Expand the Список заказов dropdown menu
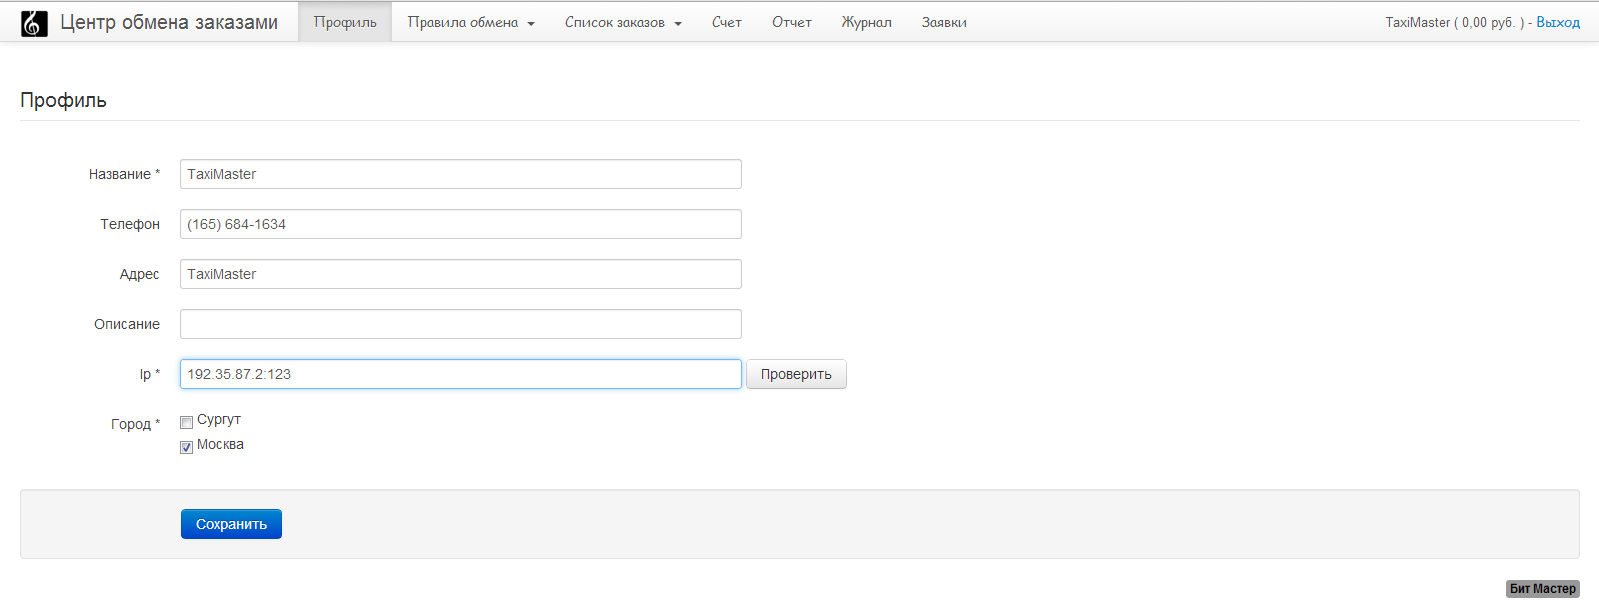Image resolution: width=1599 pixels, height=613 pixels. [x=623, y=22]
